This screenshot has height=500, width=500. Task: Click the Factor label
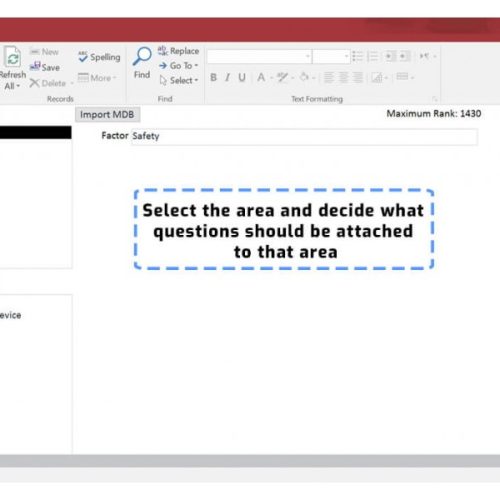point(115,135)
